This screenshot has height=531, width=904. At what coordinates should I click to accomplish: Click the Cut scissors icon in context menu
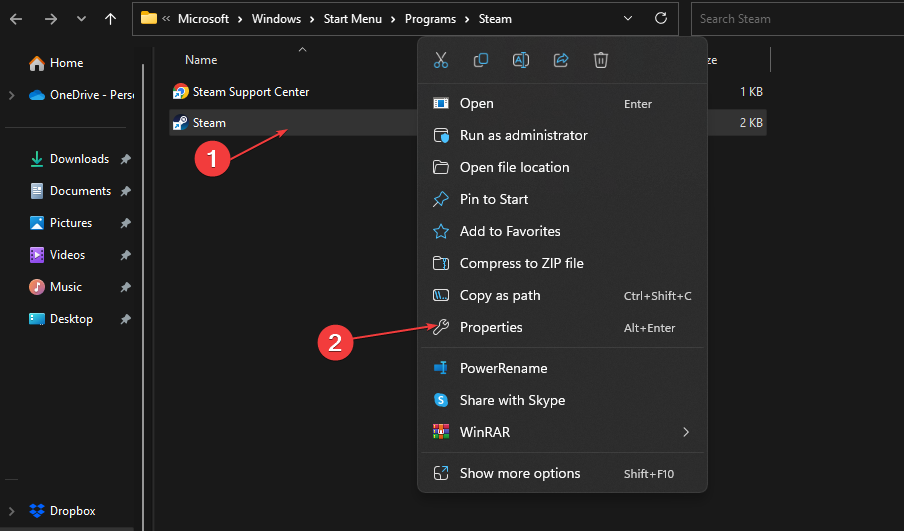click(440, 60)
